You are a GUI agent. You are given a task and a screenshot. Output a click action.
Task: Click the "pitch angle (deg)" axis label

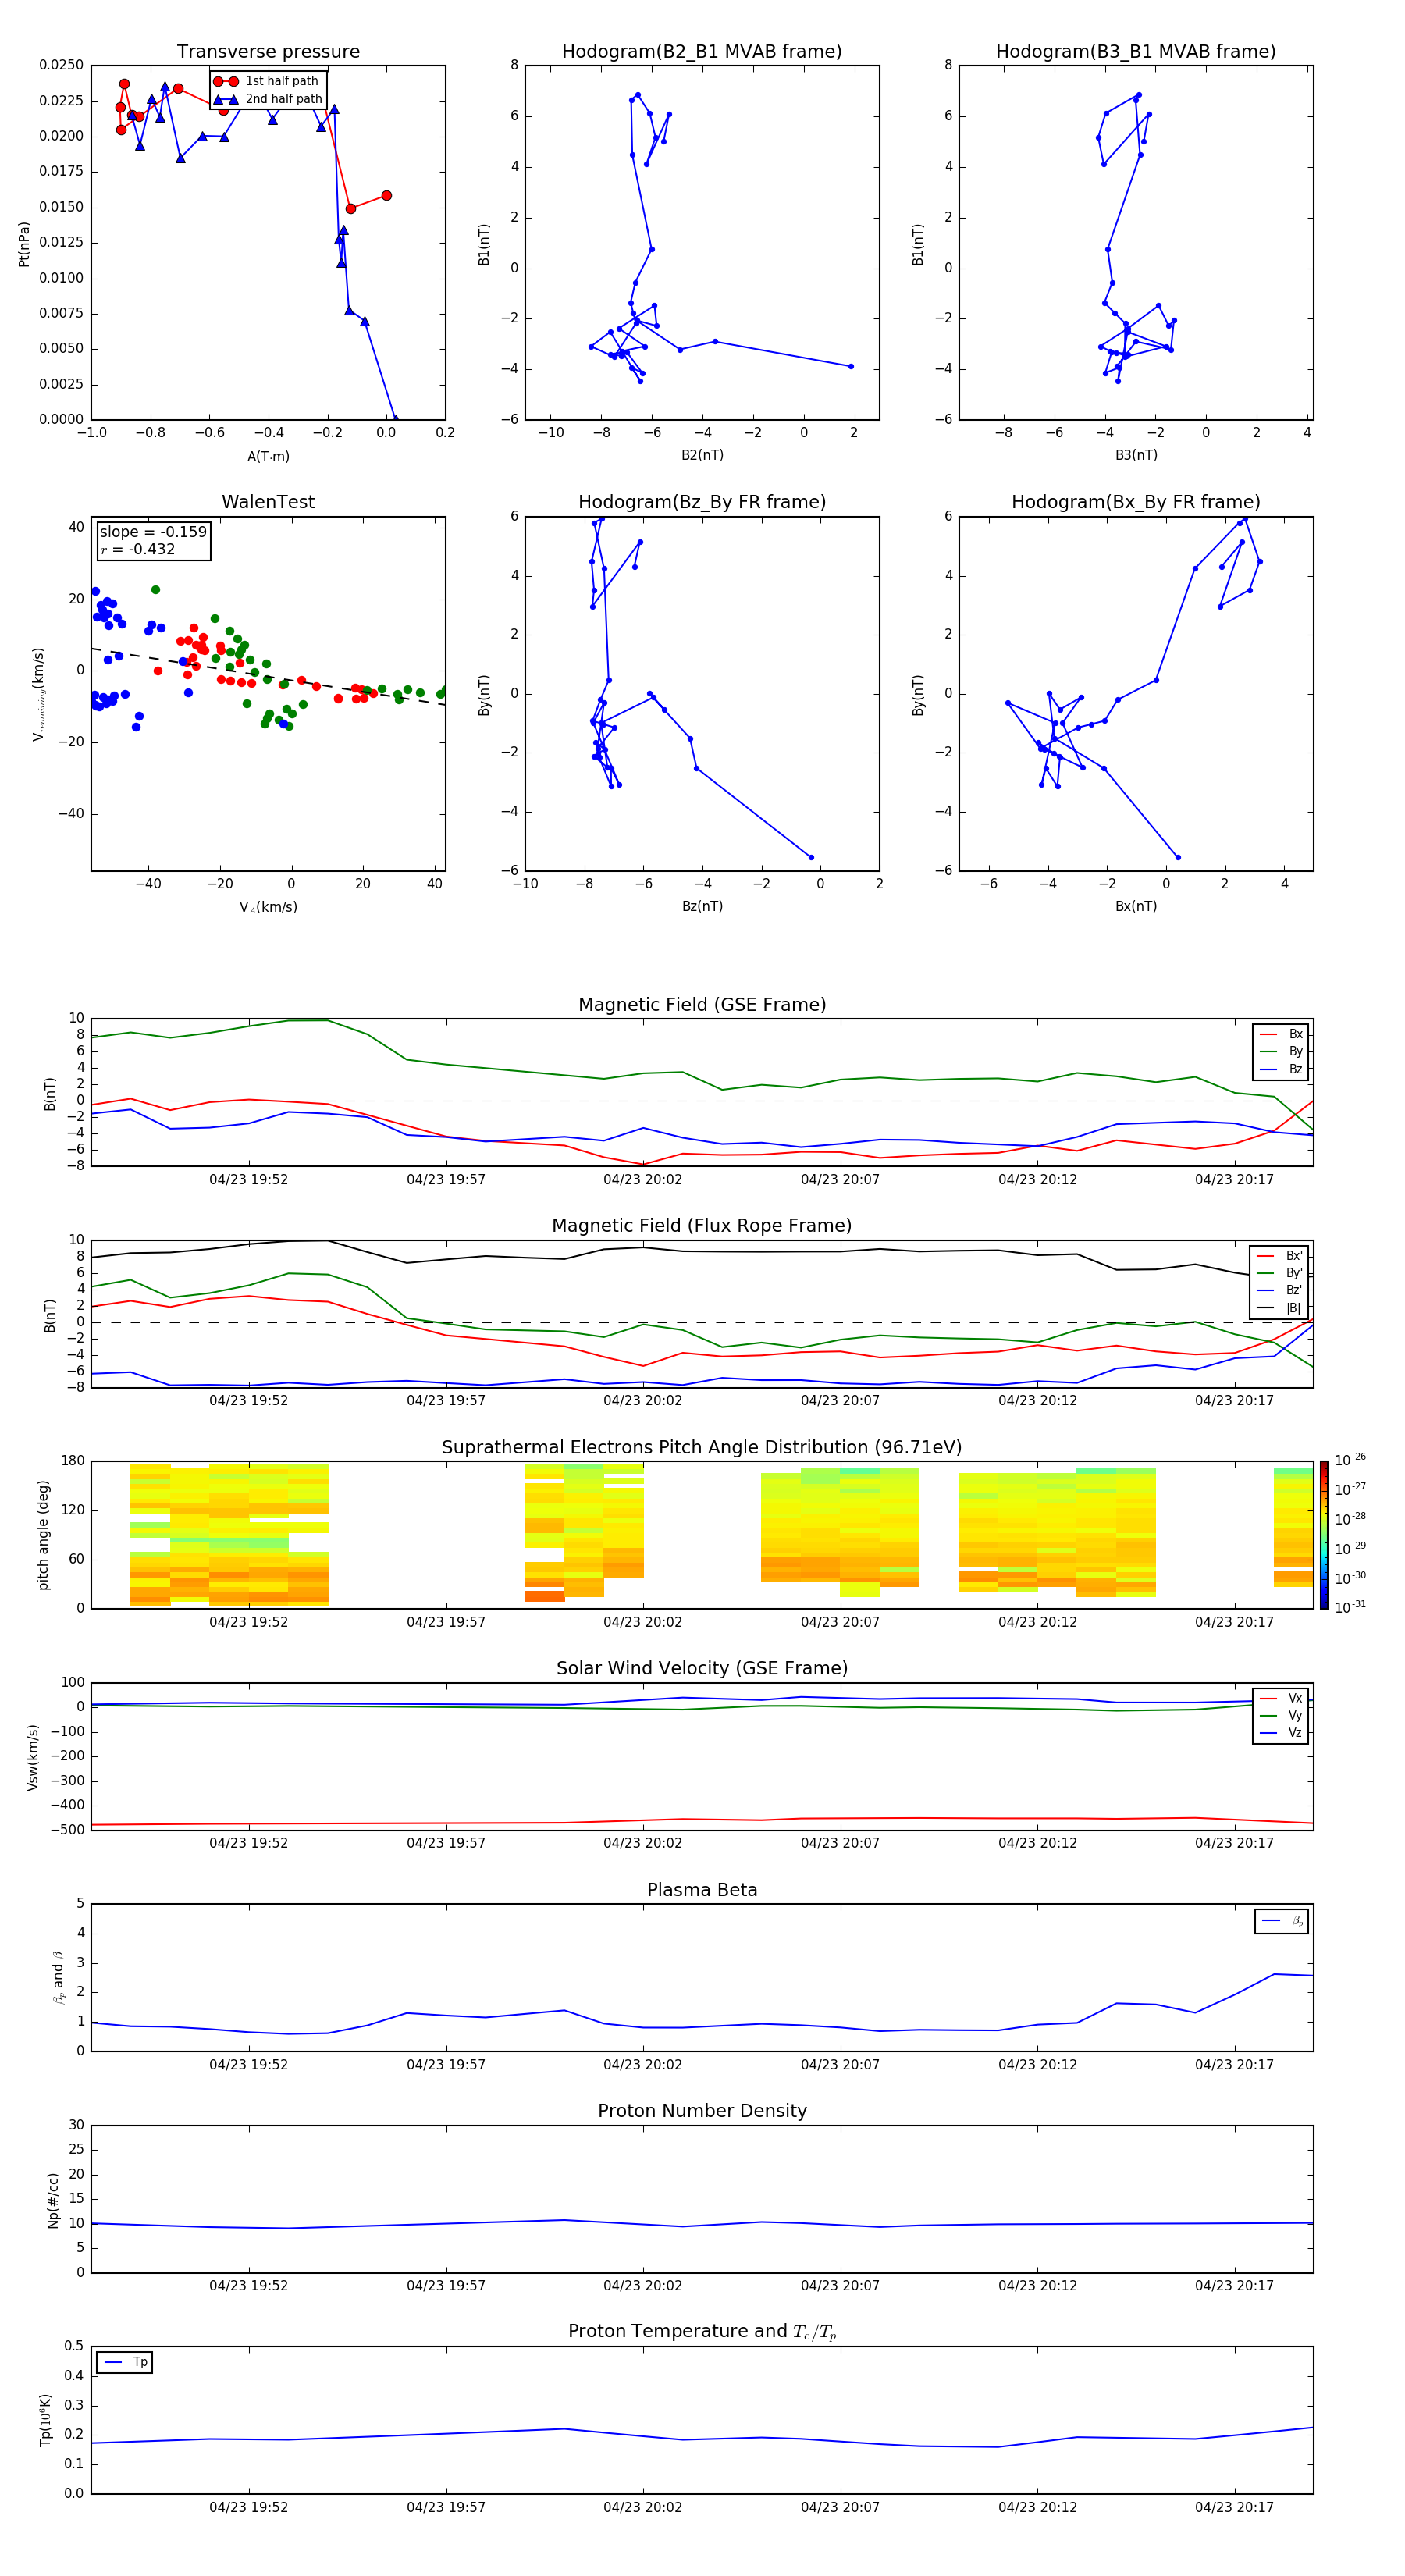[x=44, y=1535]
